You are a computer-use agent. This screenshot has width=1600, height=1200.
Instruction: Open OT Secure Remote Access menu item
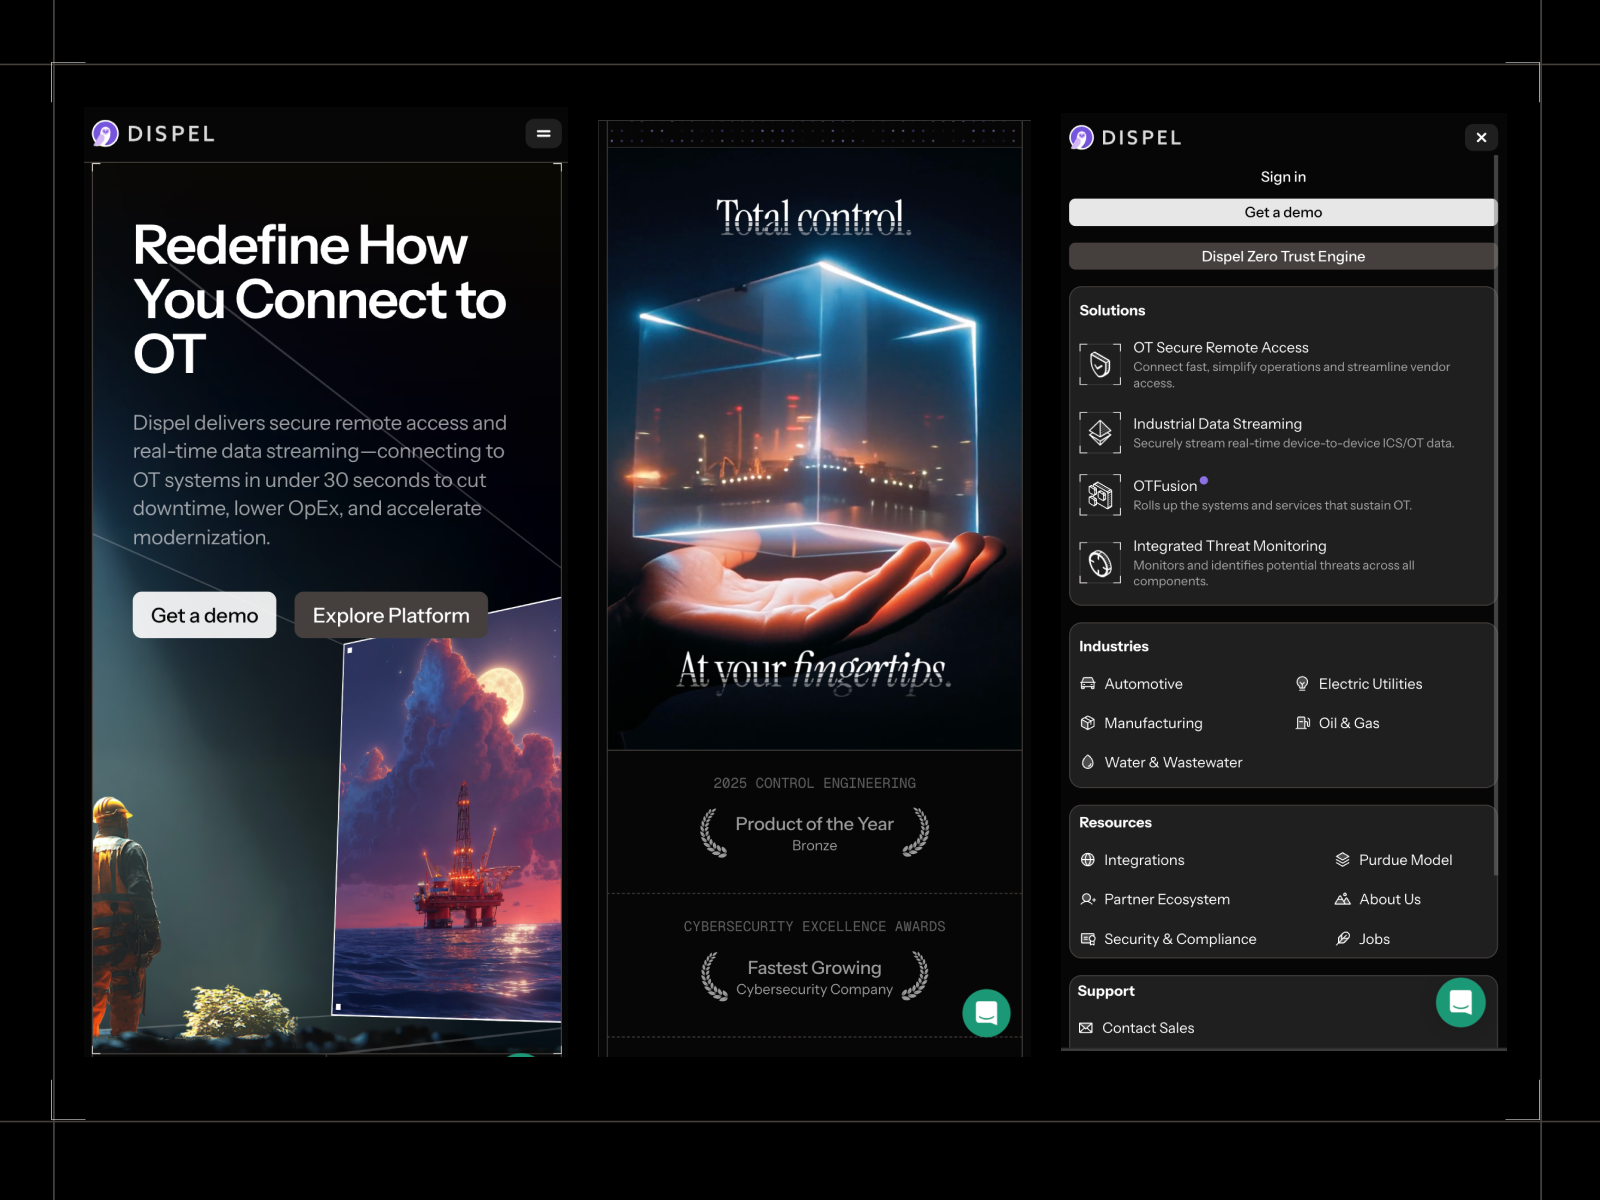(x=1283, y=364)
